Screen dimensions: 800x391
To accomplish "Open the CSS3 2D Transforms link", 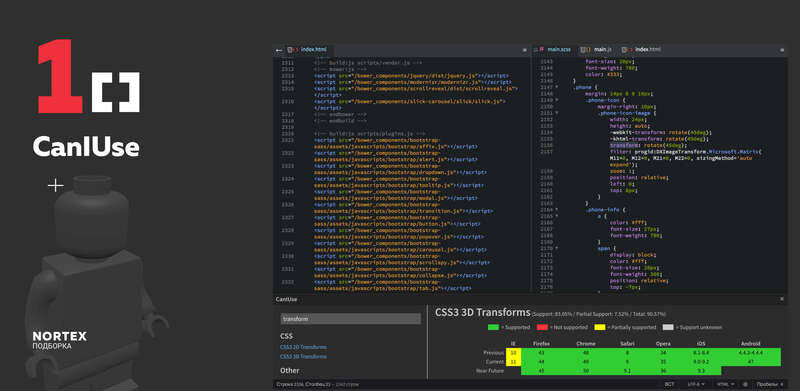I will tap(304, 347).
